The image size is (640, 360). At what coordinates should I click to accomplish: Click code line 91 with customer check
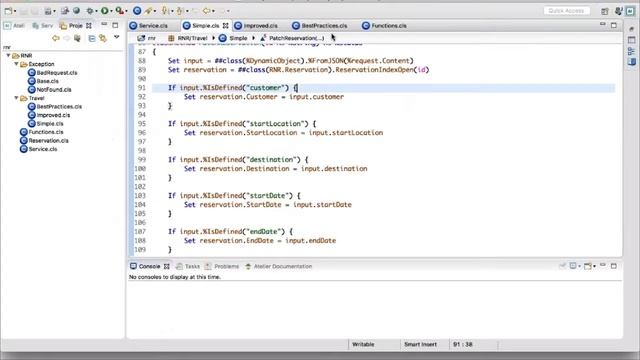tap(384, 88)
